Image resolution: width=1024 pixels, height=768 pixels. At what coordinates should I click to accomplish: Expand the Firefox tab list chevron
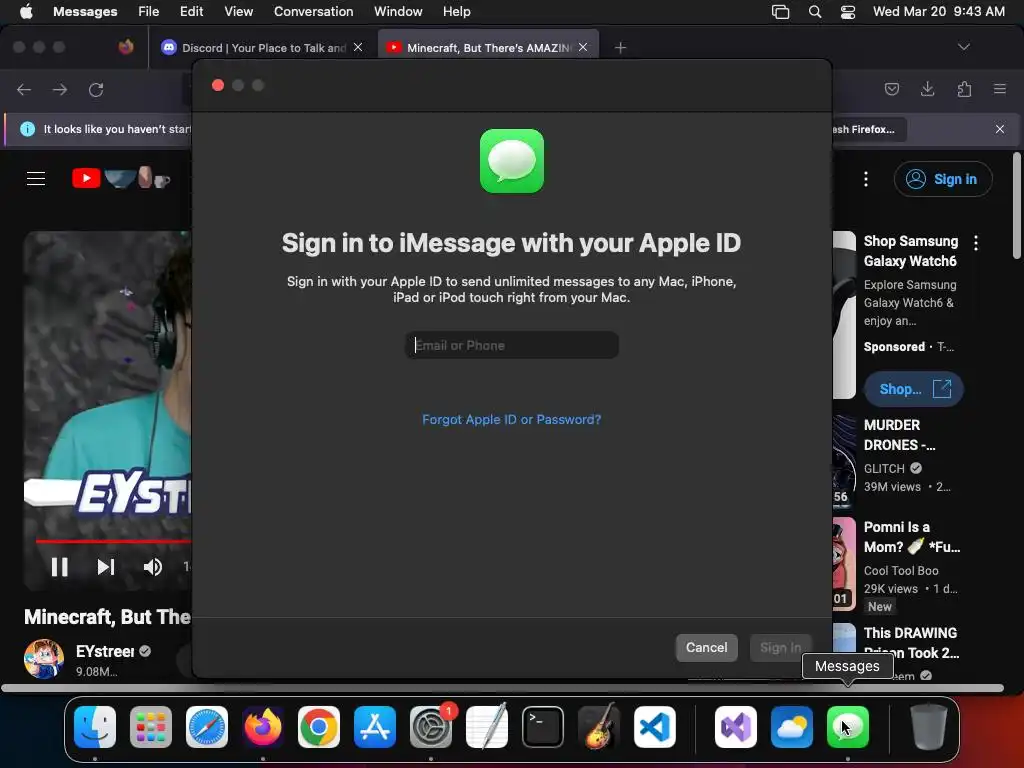point(963,47)
